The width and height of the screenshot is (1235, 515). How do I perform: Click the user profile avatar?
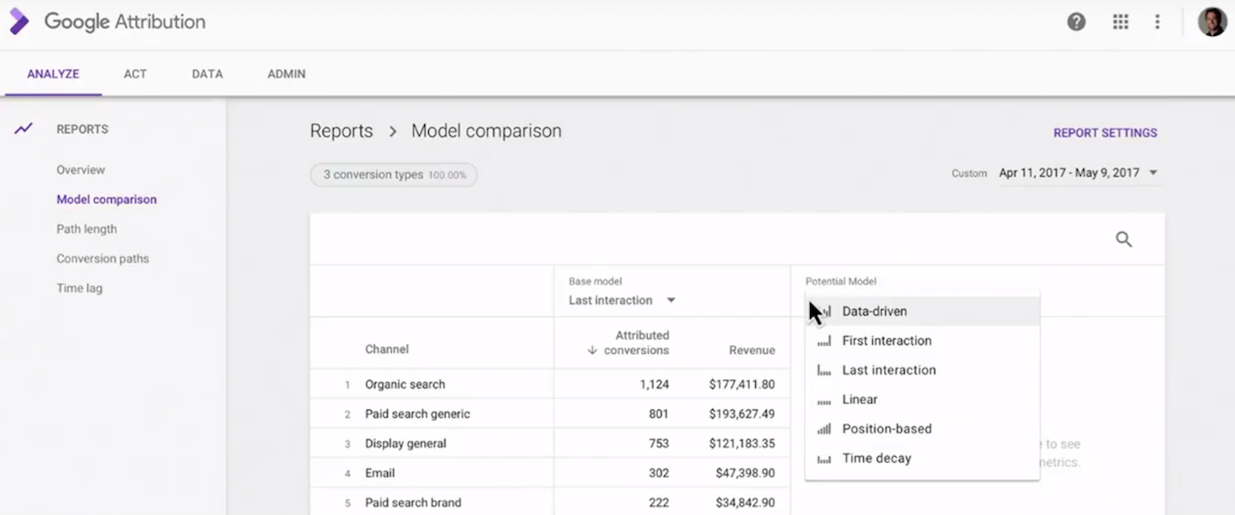[x=1212, y=22]
